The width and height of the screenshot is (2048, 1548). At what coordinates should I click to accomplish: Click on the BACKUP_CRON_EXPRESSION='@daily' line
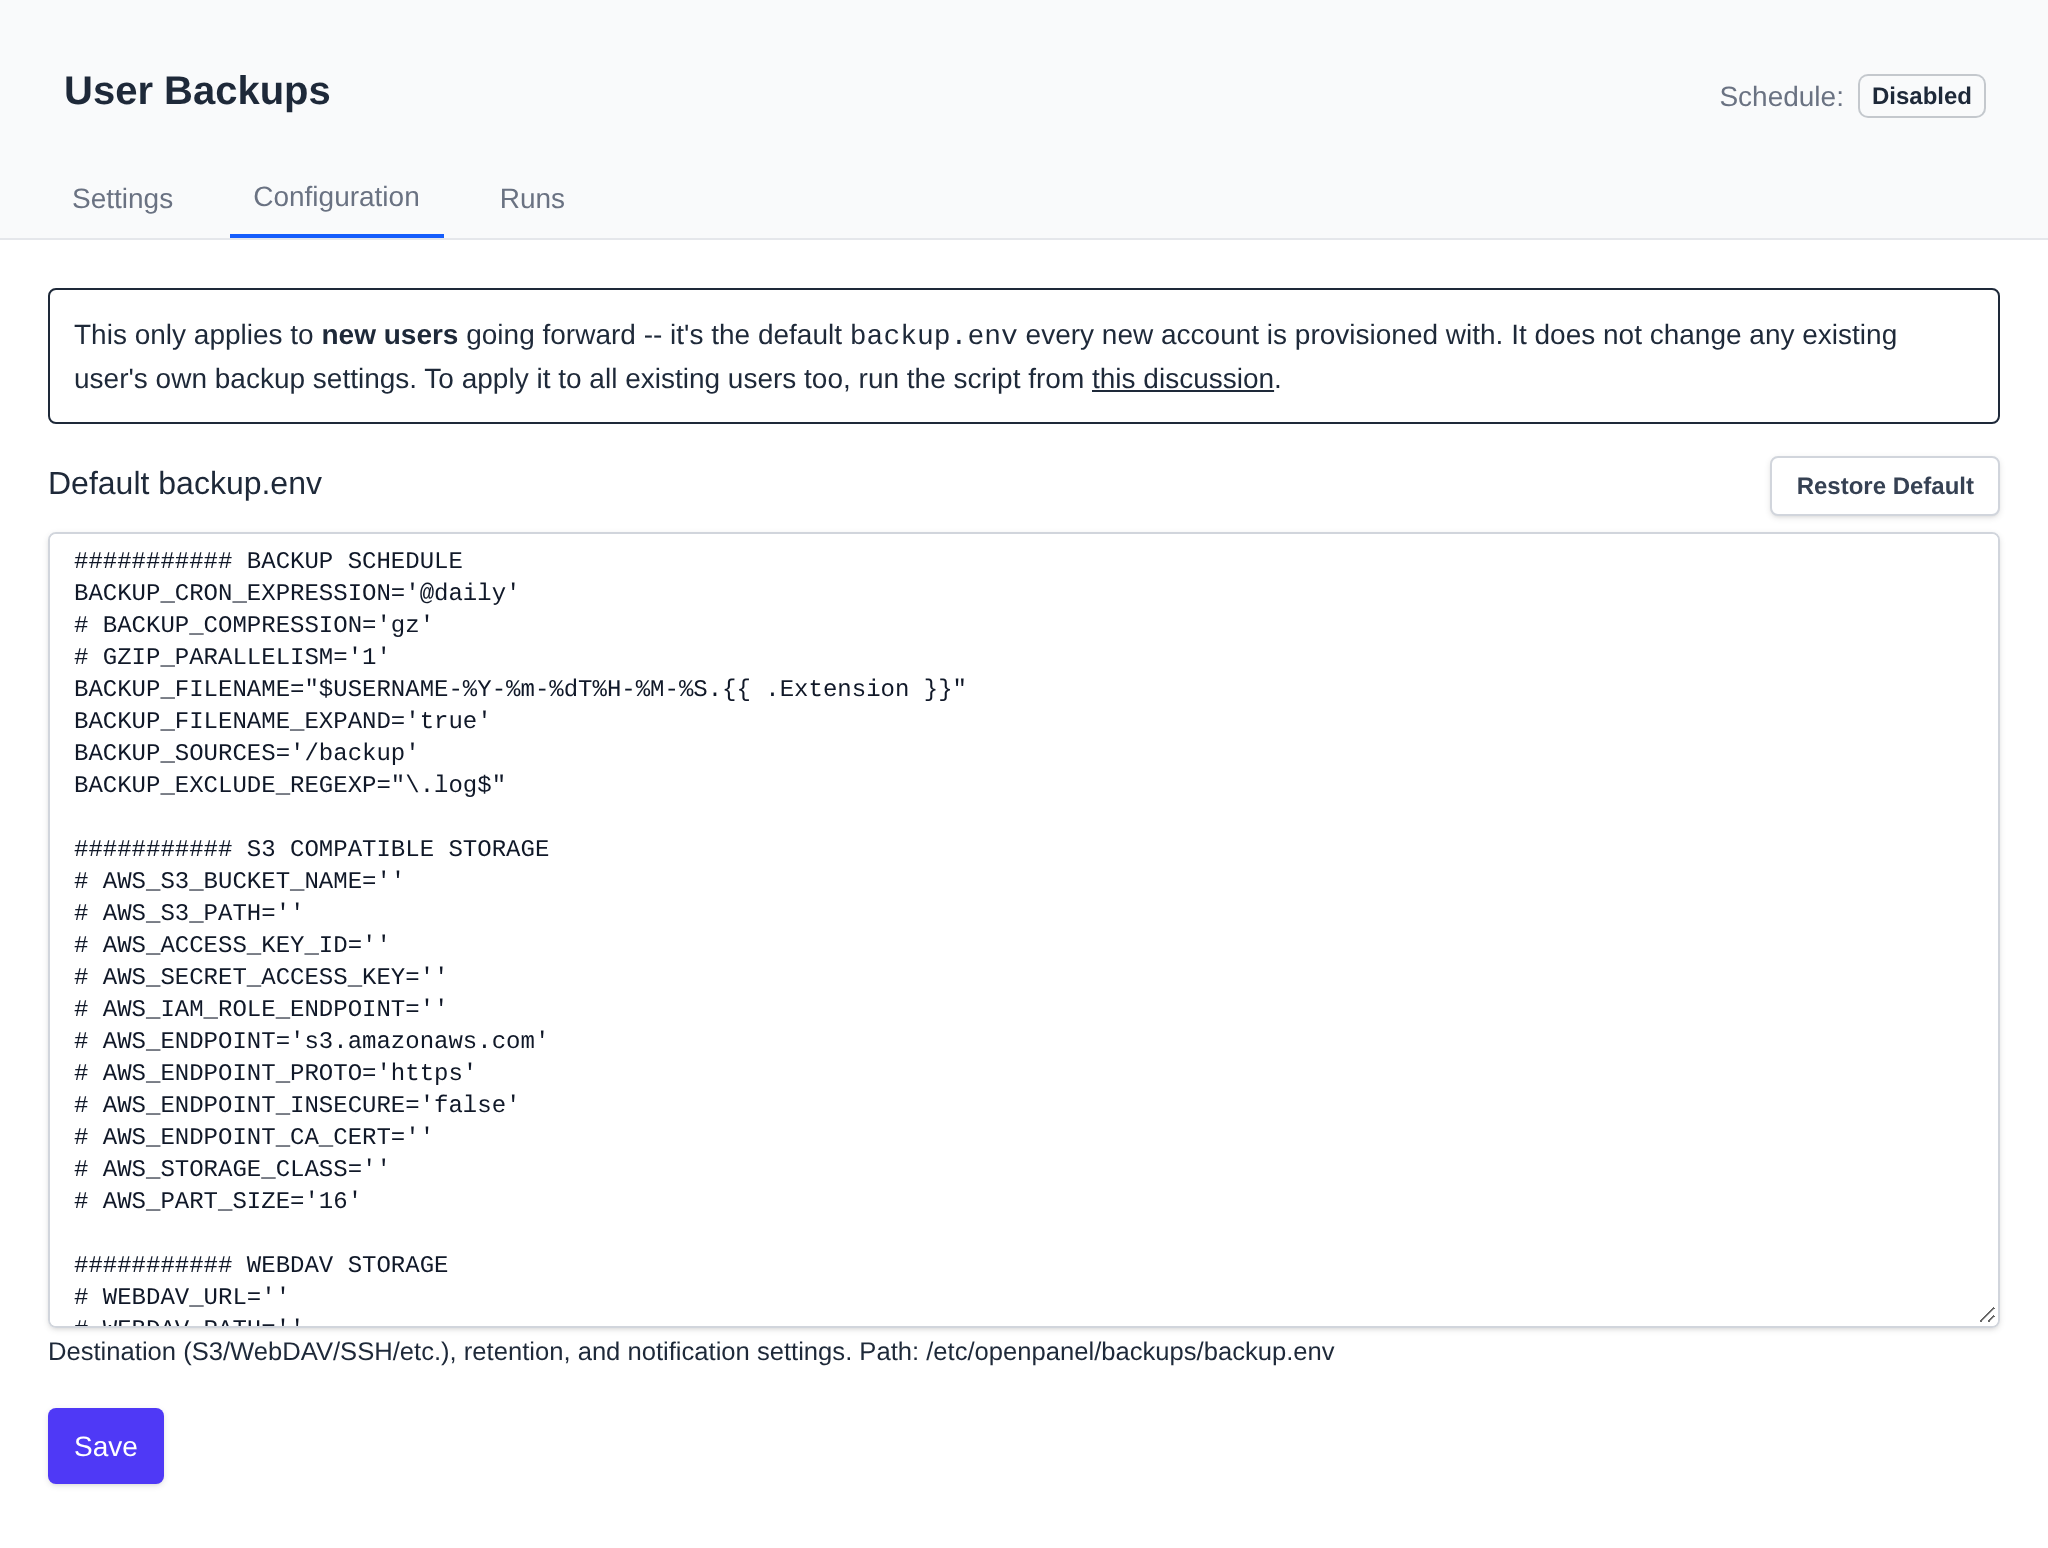tap(297, 593)
